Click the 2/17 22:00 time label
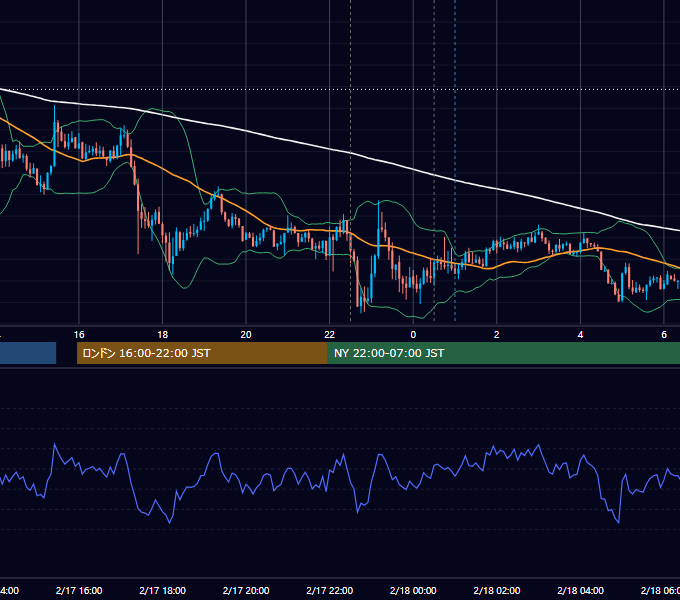Viewport: 680px width, 600px height. (330, 590)
